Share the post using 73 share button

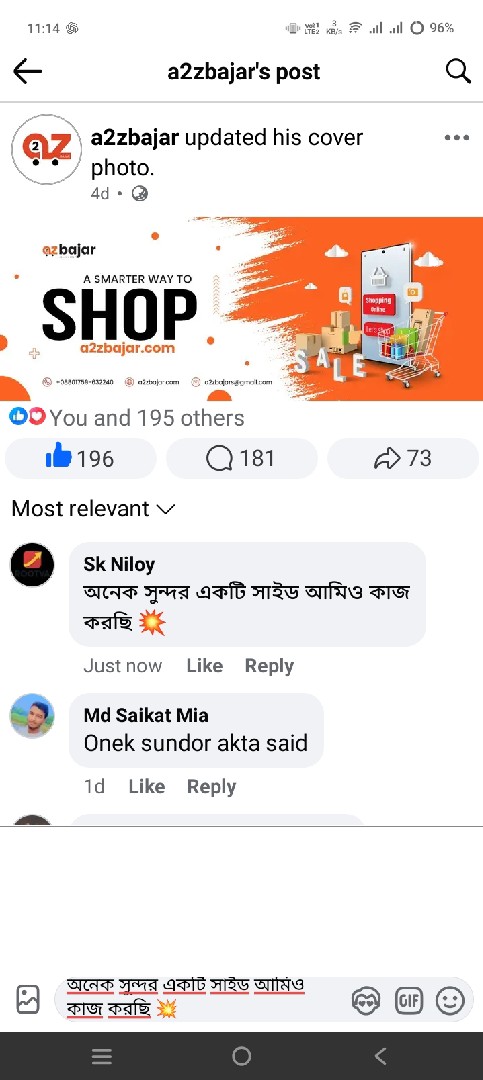pos(402,458)
